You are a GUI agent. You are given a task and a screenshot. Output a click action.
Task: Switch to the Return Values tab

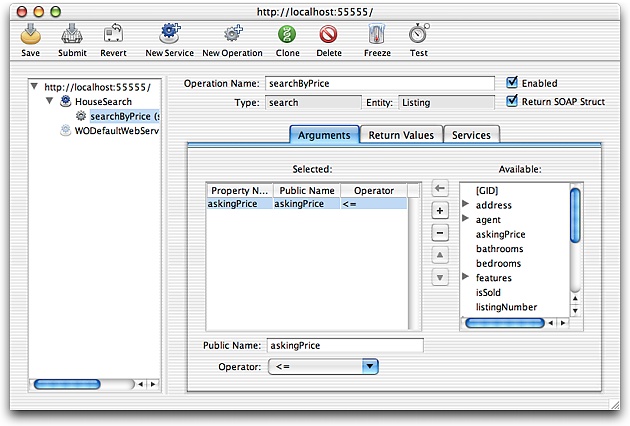[x=401, y=135]
